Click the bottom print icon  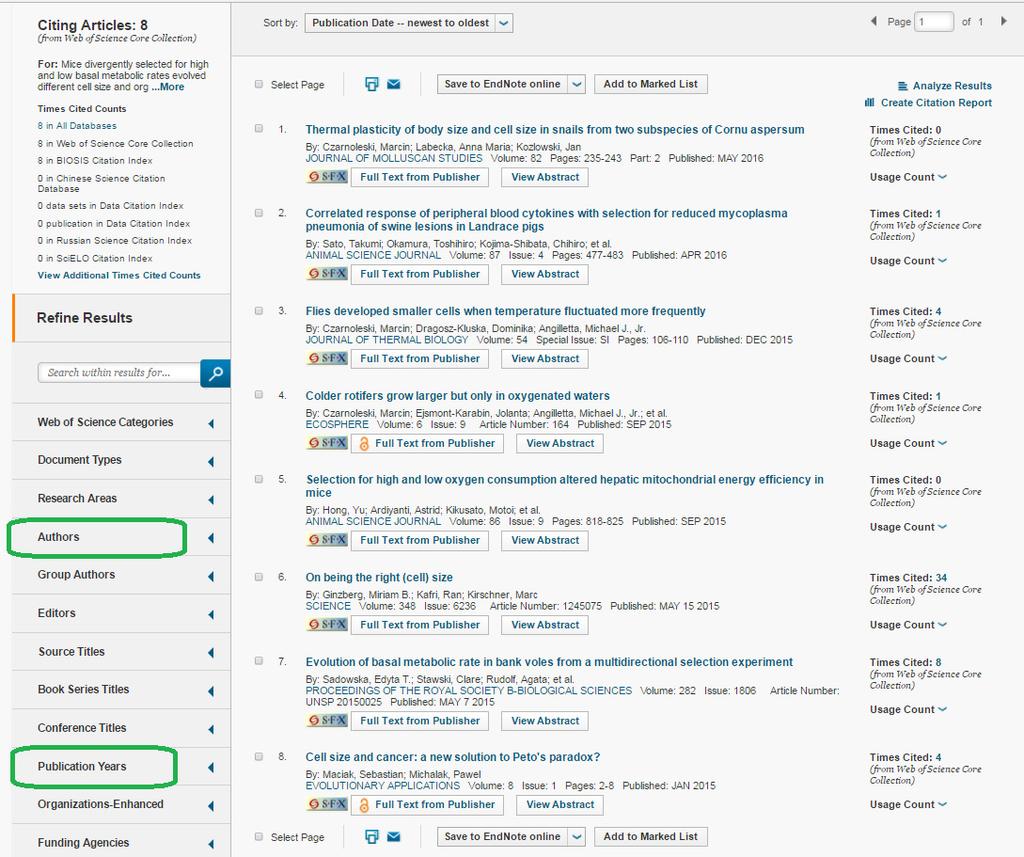pyautogui.click(x=372, y=837)
